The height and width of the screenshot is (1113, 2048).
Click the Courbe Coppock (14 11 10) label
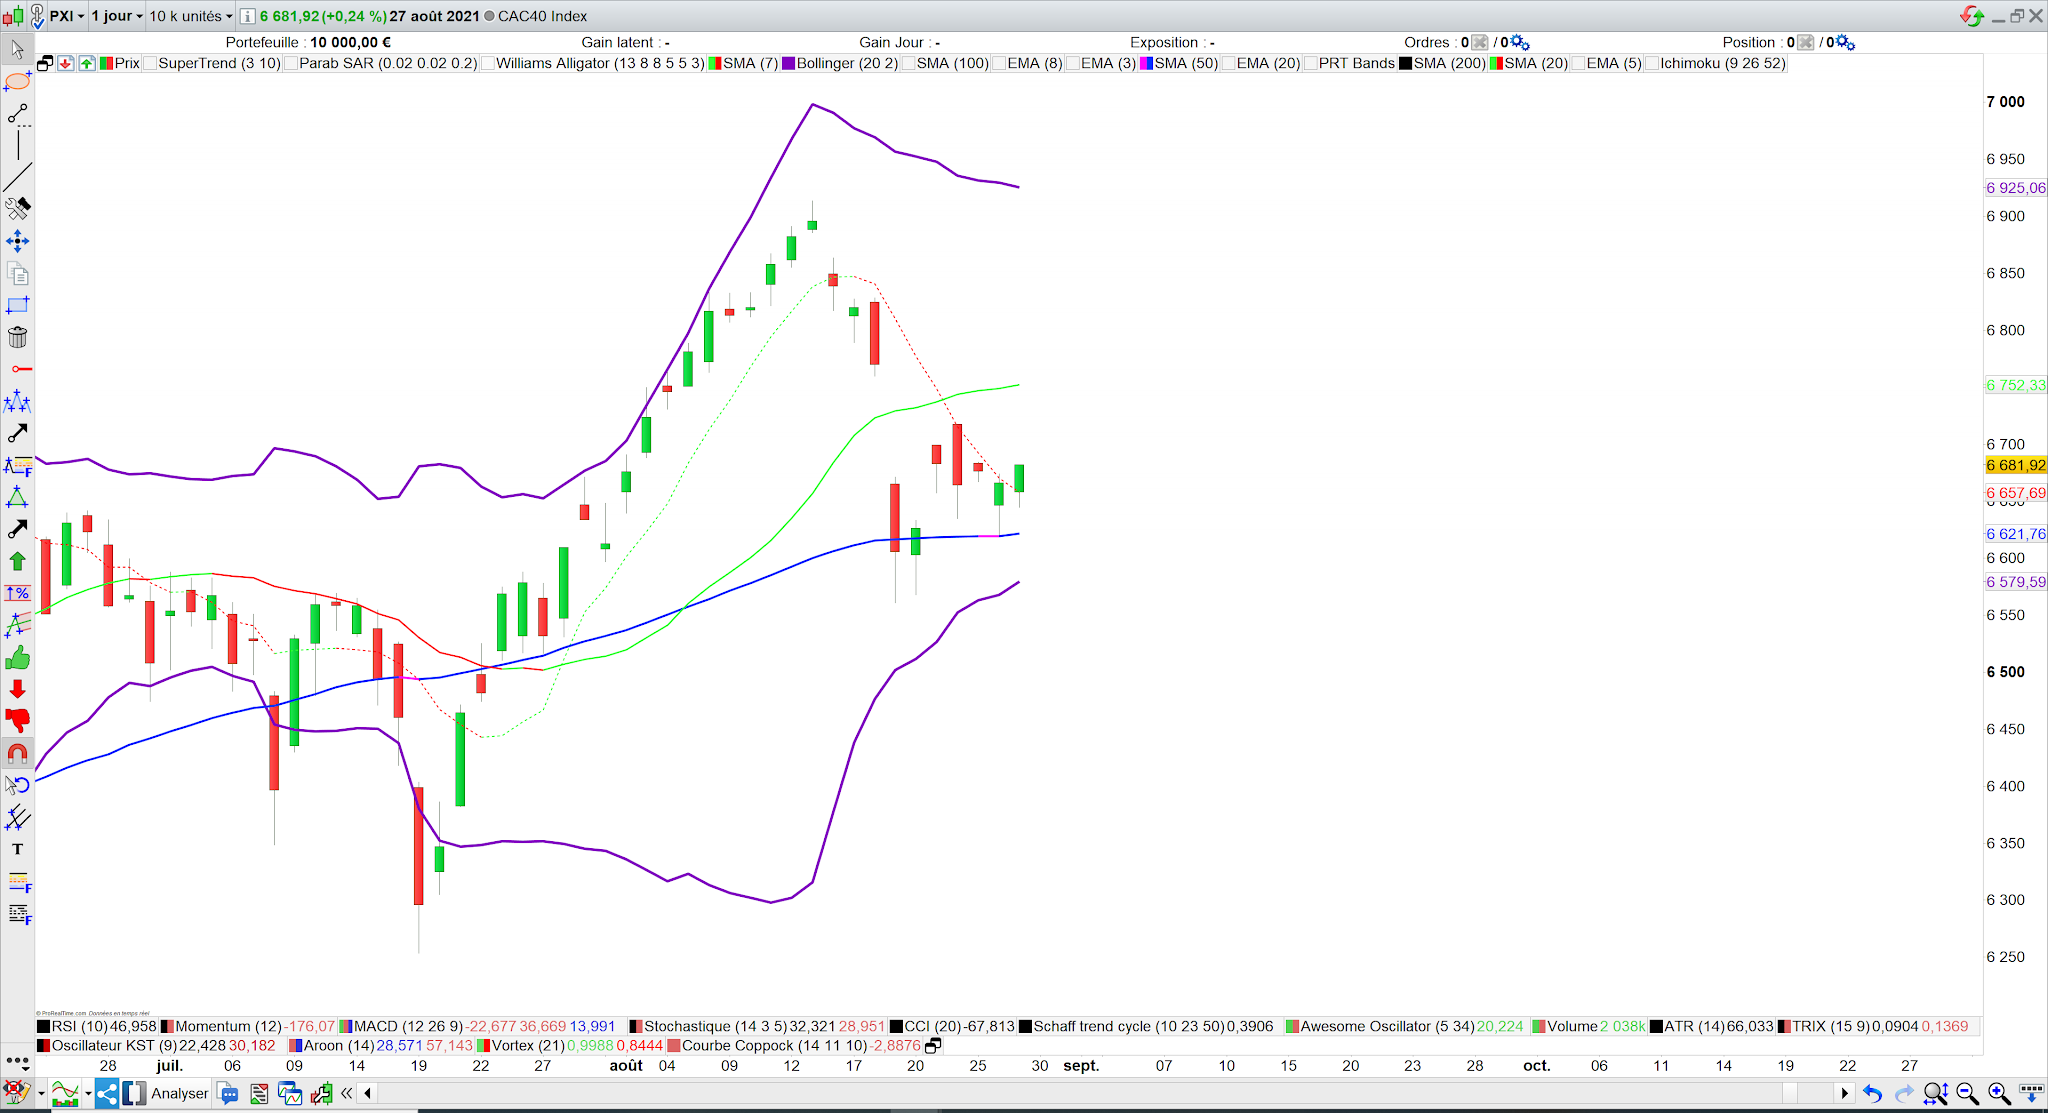774,1045
